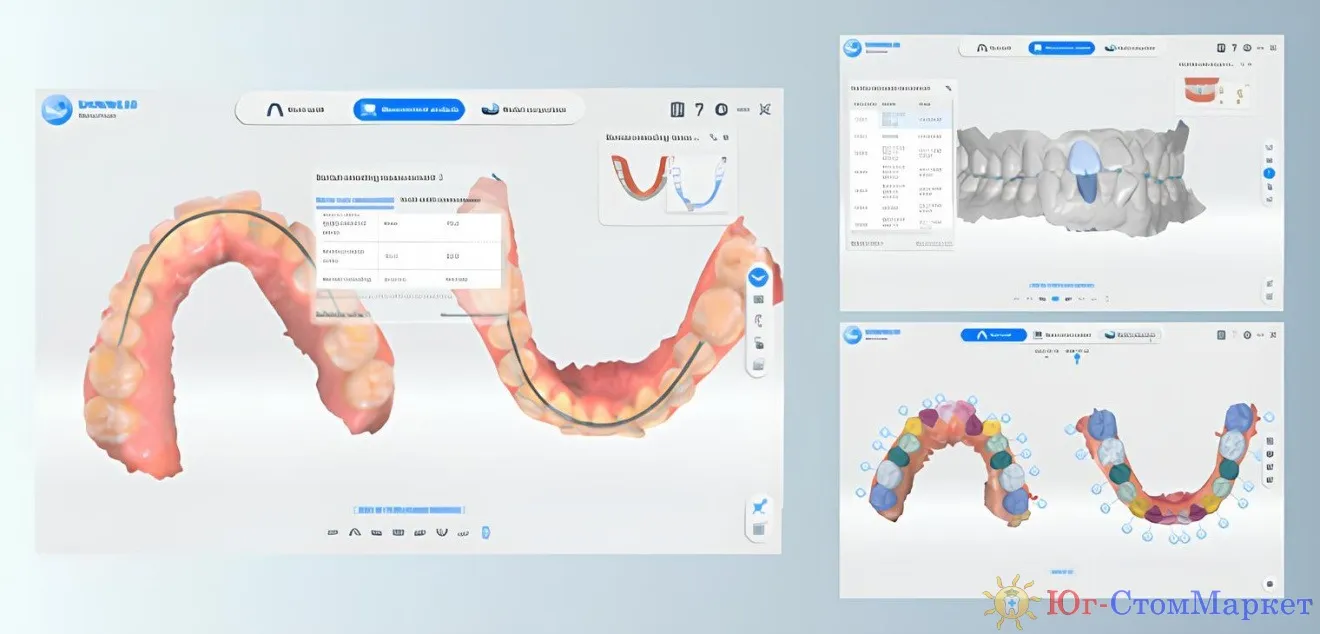Viewport: 1320px width, 634px height.
Task: Click the arch-shaped icon in large window's bottom toolbar
Action: click(354, 533)
